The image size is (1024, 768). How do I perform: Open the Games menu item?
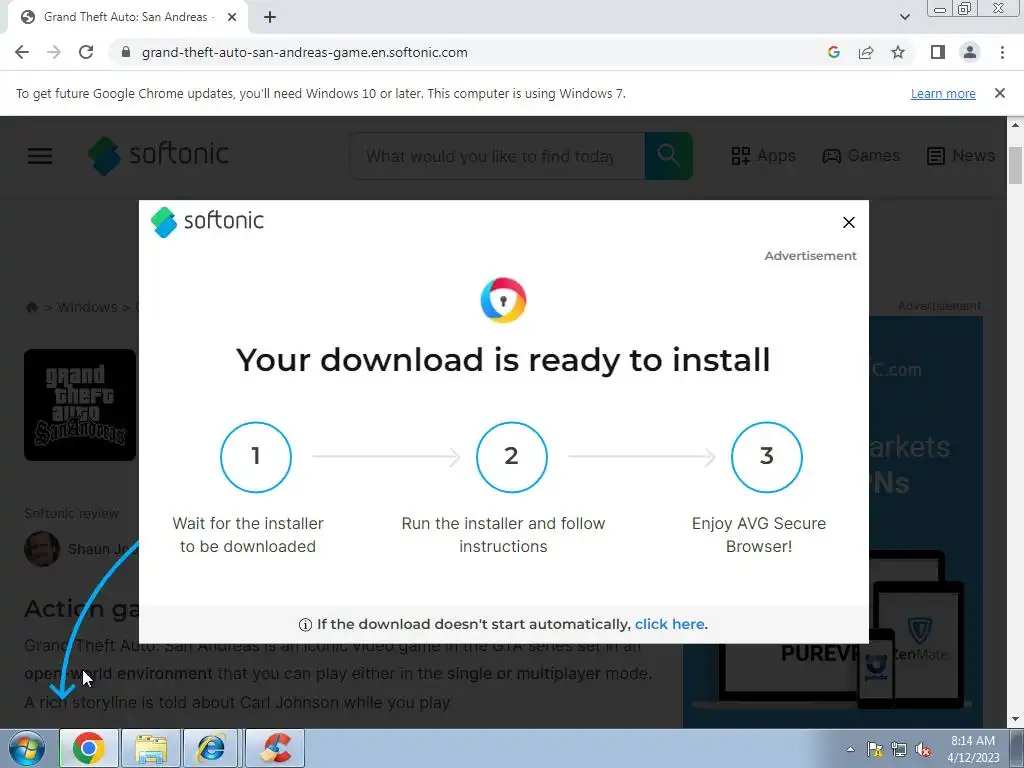click(861, 155)
